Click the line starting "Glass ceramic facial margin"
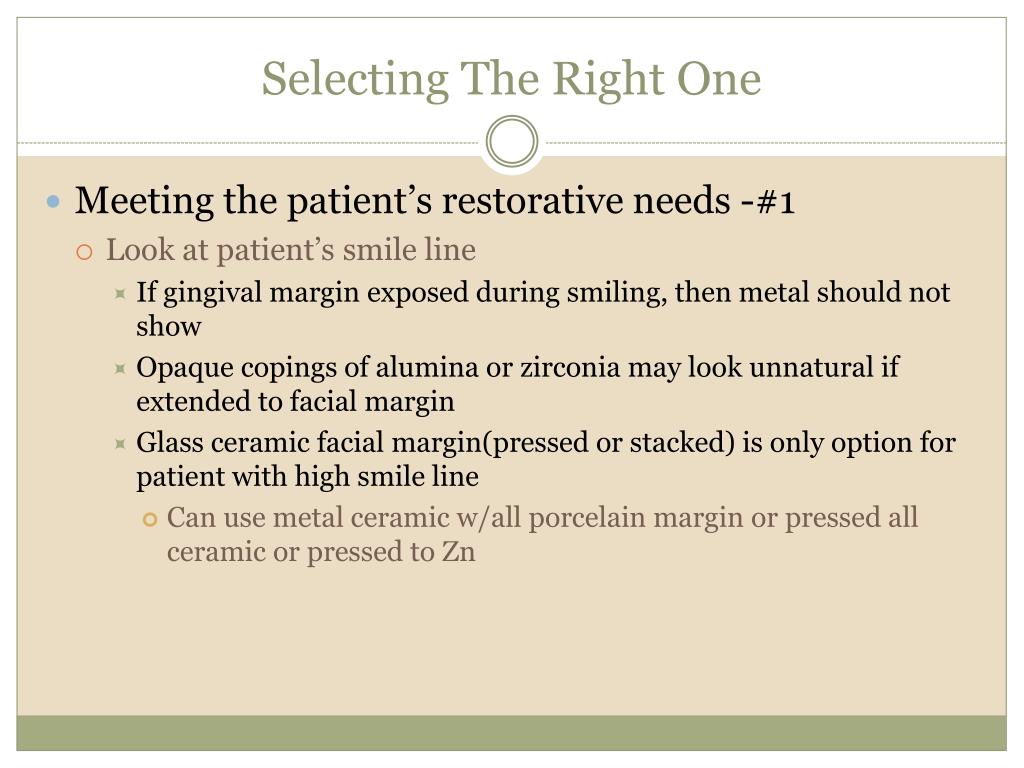Screen dimensions: 1024x768 click(x=545, y=442)
